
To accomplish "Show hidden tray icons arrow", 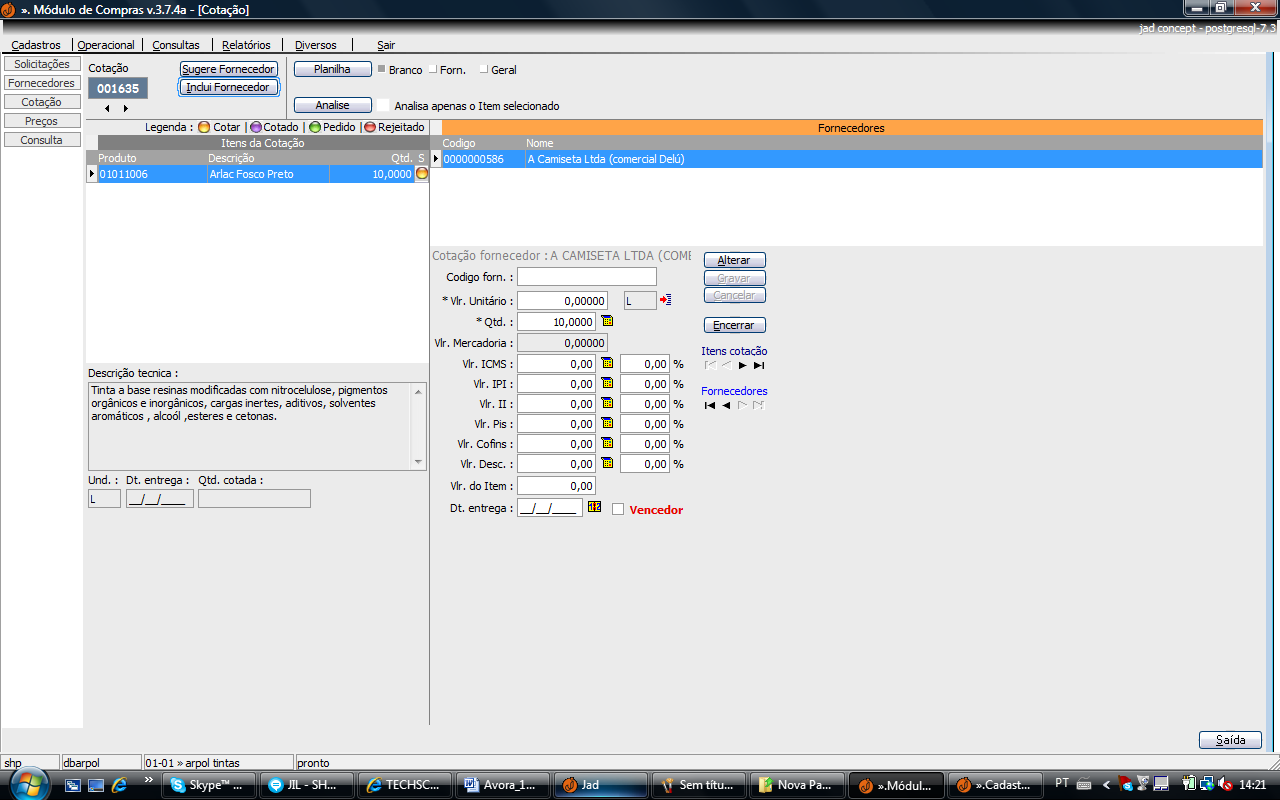I will [1106, 785].
